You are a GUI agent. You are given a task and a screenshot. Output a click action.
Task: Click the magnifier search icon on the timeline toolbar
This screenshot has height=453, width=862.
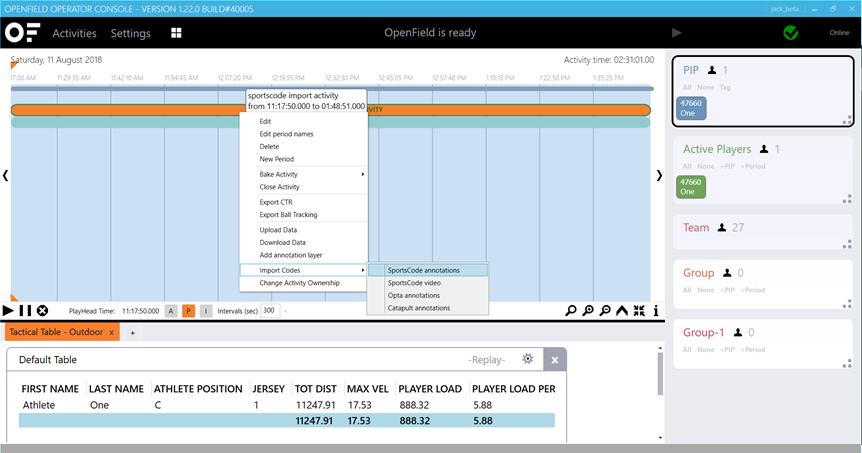pos(571,311)
